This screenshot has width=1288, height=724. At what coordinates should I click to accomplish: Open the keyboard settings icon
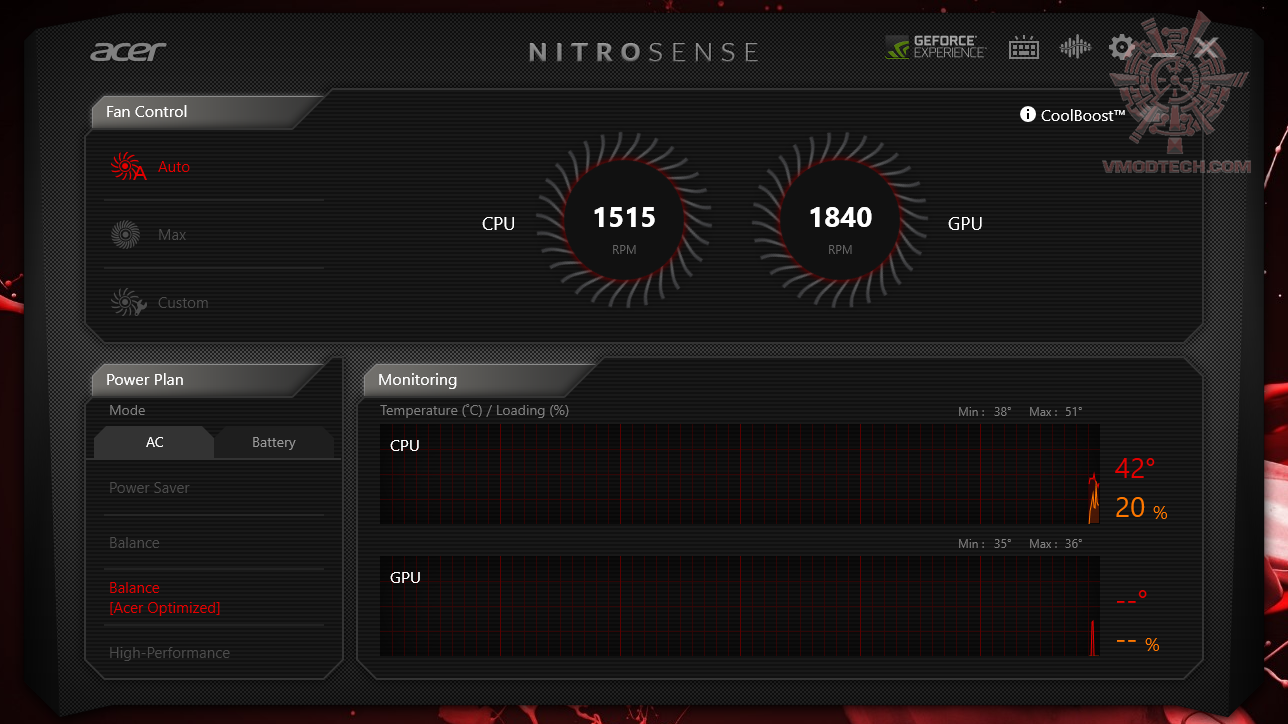click(x=1024, y=47)
